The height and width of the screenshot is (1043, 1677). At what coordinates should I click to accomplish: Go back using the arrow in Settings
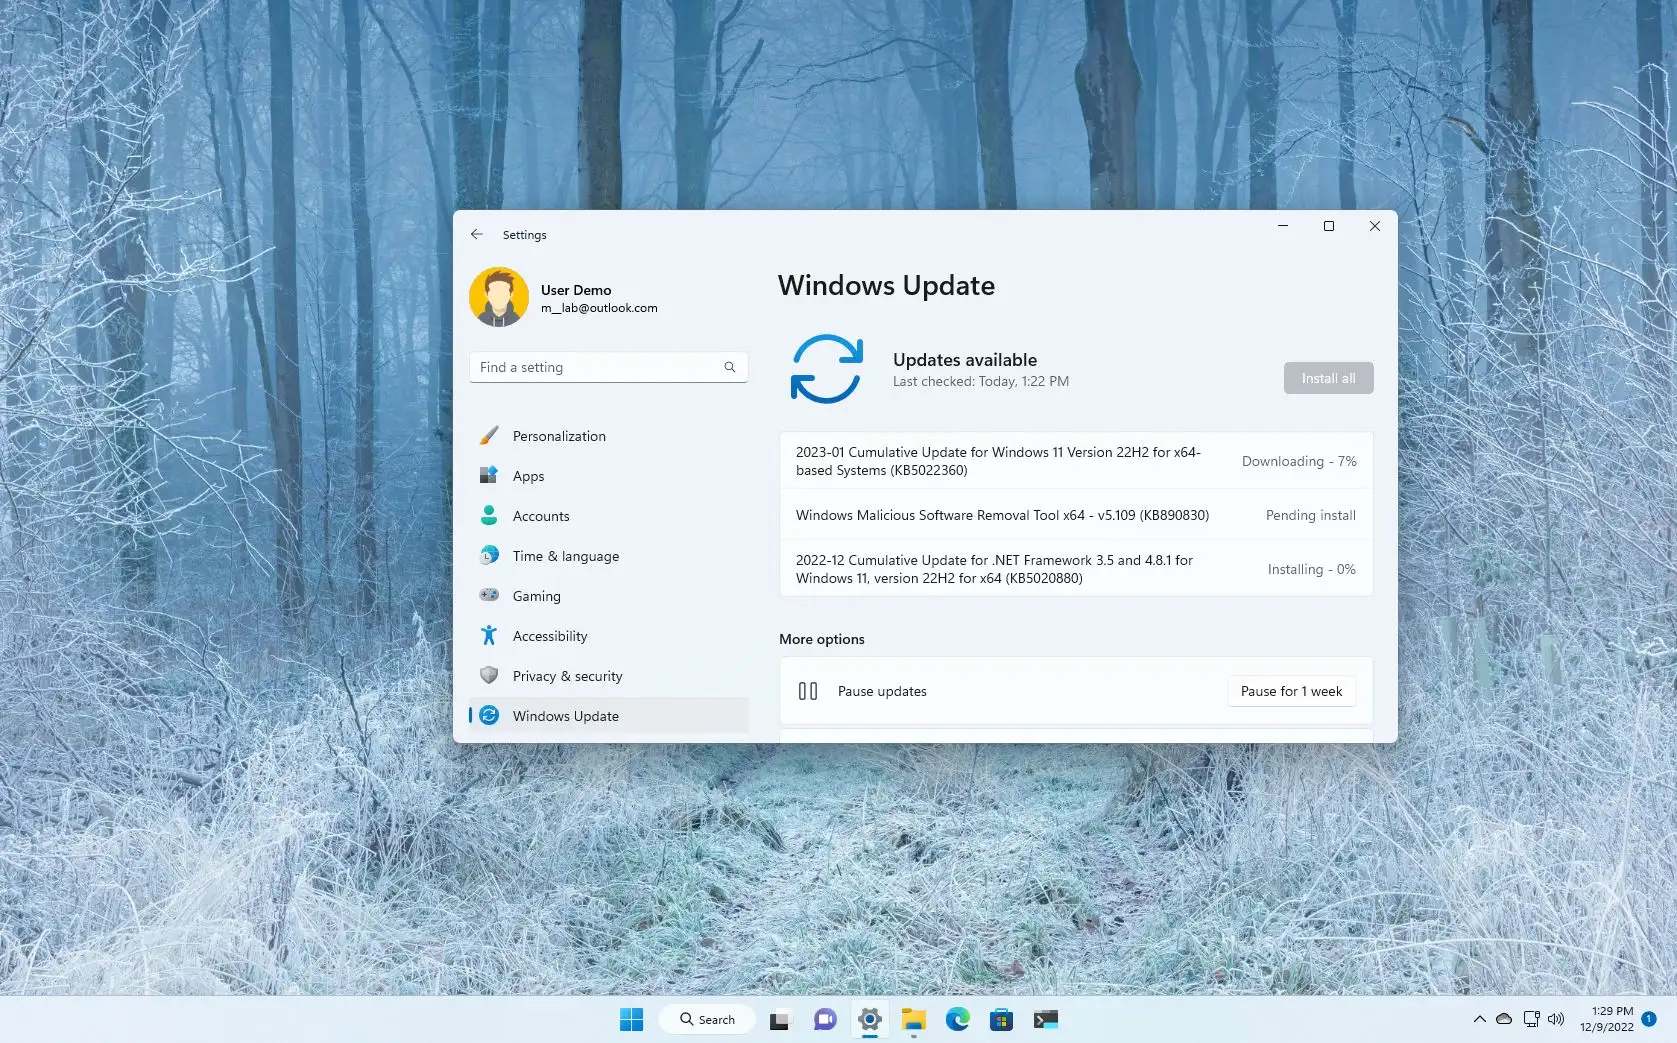click(x=477, y=234)
